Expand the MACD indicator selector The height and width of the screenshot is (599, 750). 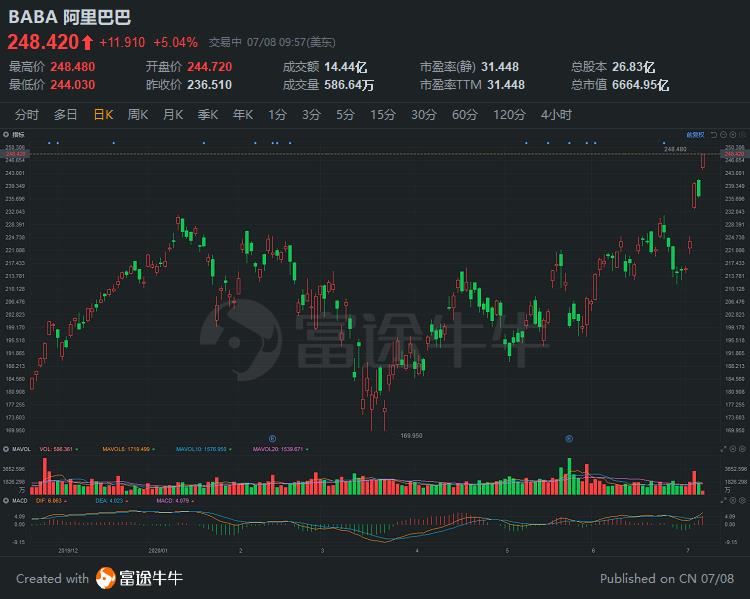[x=6, y=500]
